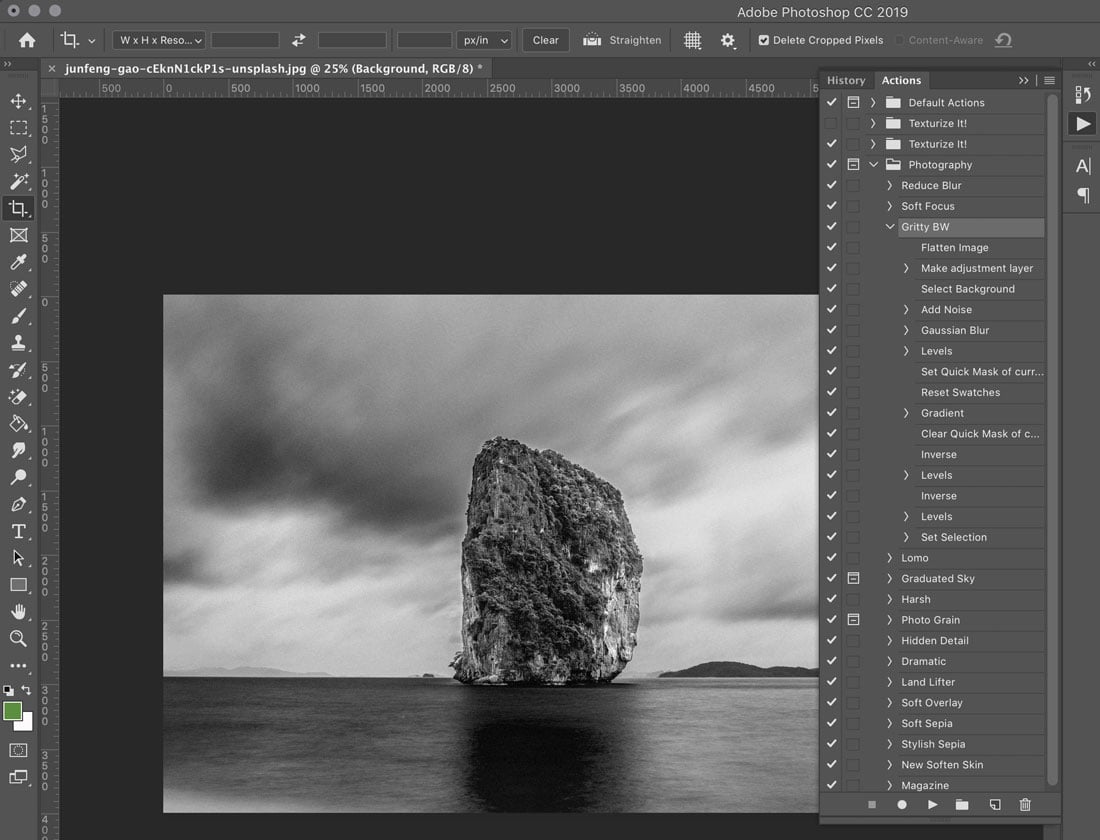Select the Crop tool in toolbar
The width and height of the screenshot is (1100, 840).
pos(18,208)
